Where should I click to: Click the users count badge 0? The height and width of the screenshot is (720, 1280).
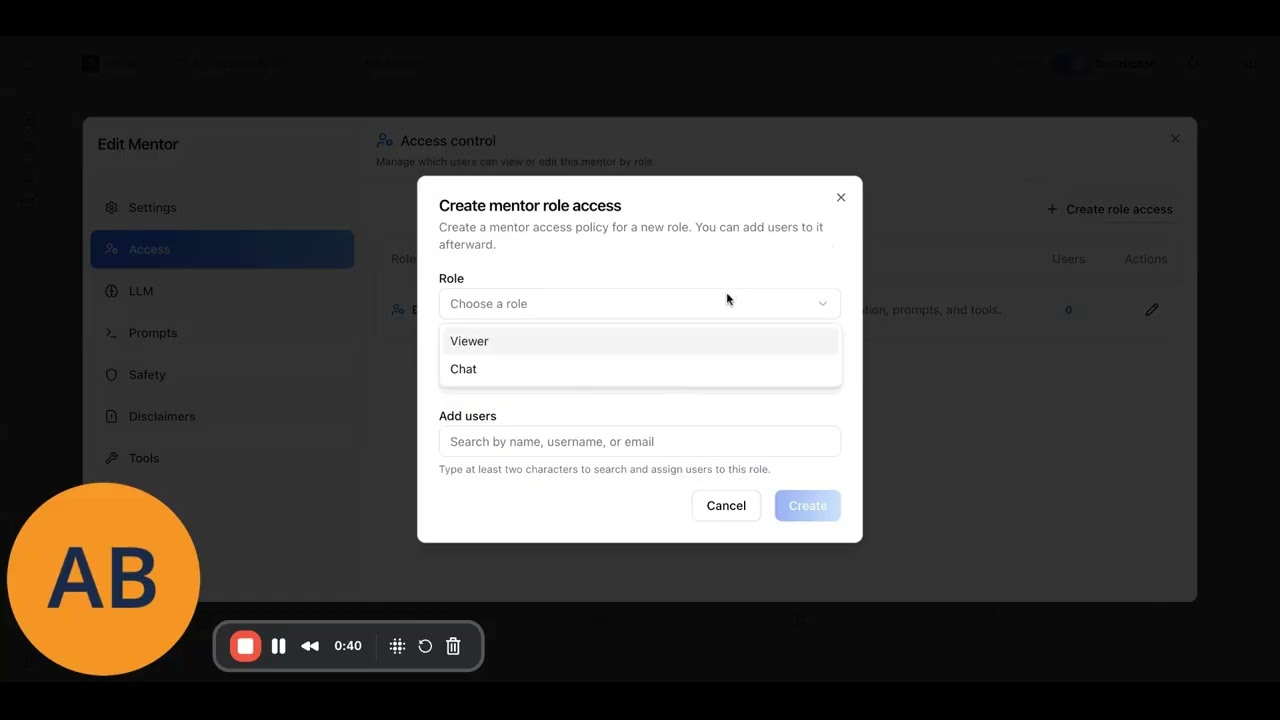click(1068, 310)
